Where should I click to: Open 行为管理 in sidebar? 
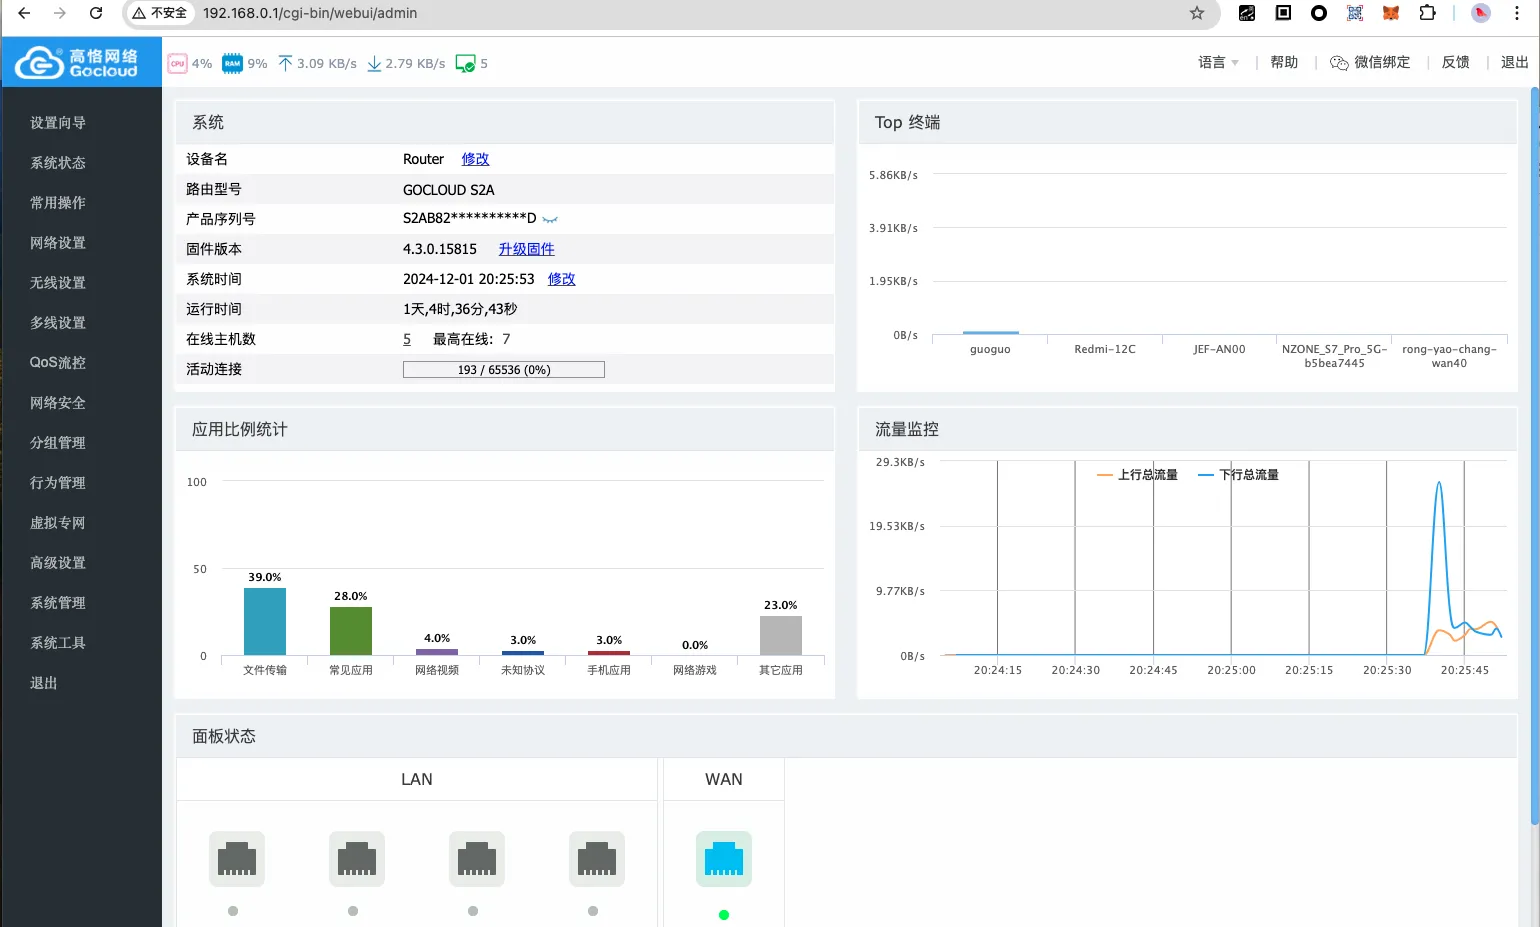tap(58, 483)
